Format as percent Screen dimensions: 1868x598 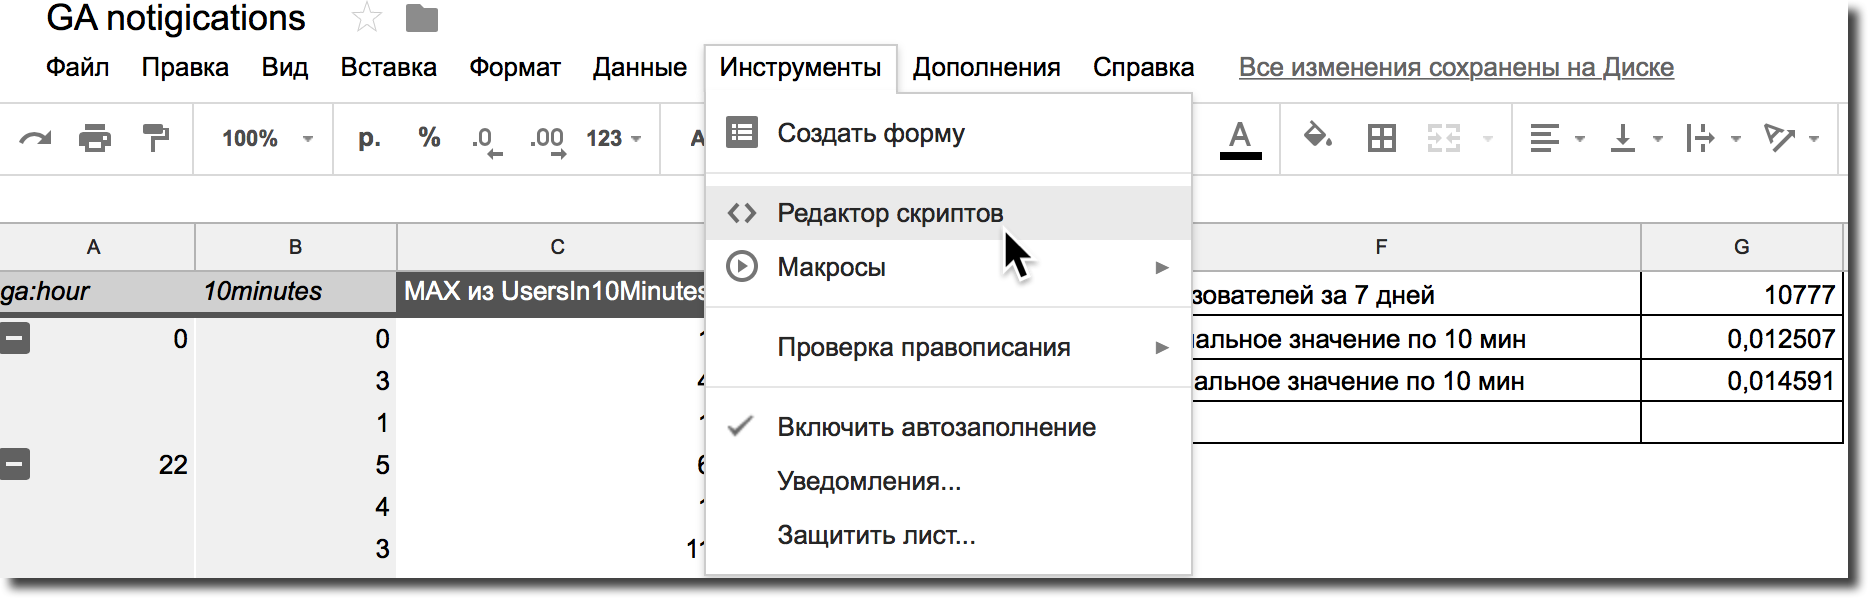(x=430, y=138)
